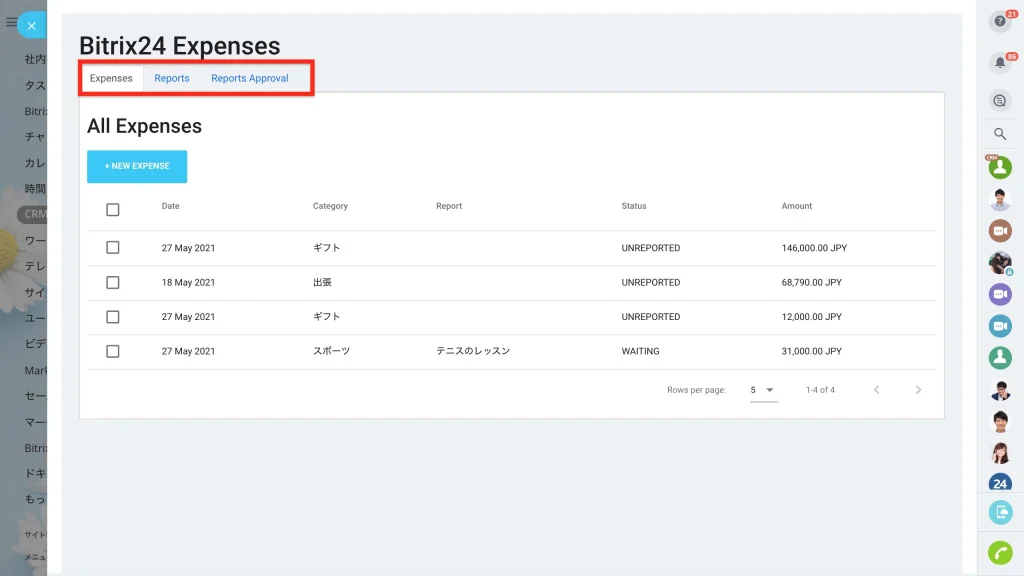
Task: Click the 146,000.00 JPY amount
Action: pyautogui.click(x=814, y=248)
